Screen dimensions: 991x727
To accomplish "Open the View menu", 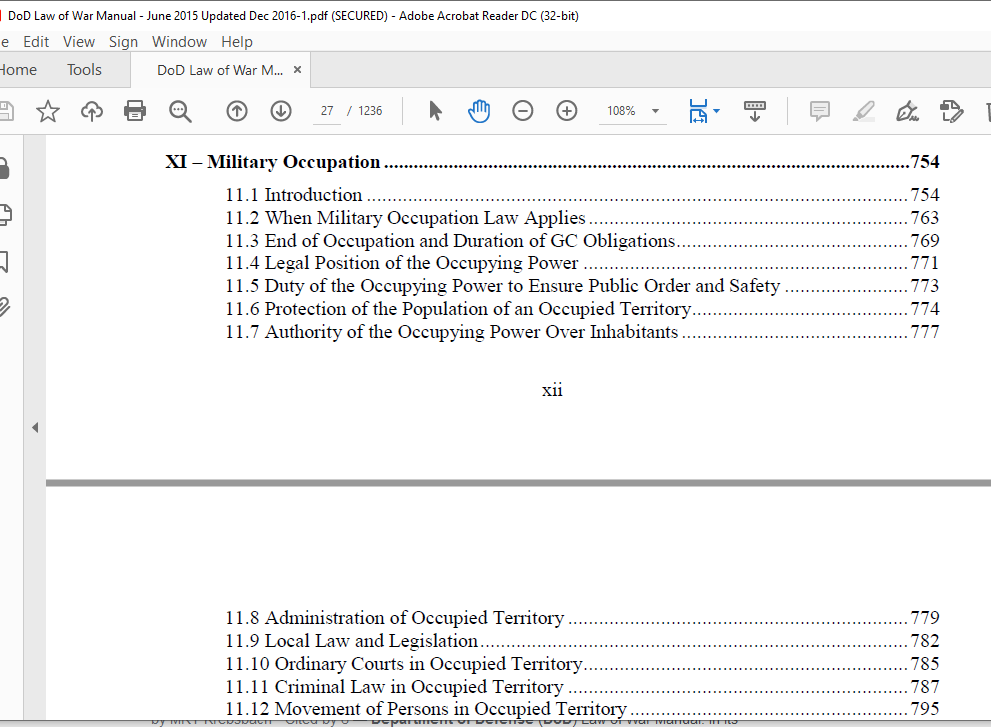I will 79,42.
